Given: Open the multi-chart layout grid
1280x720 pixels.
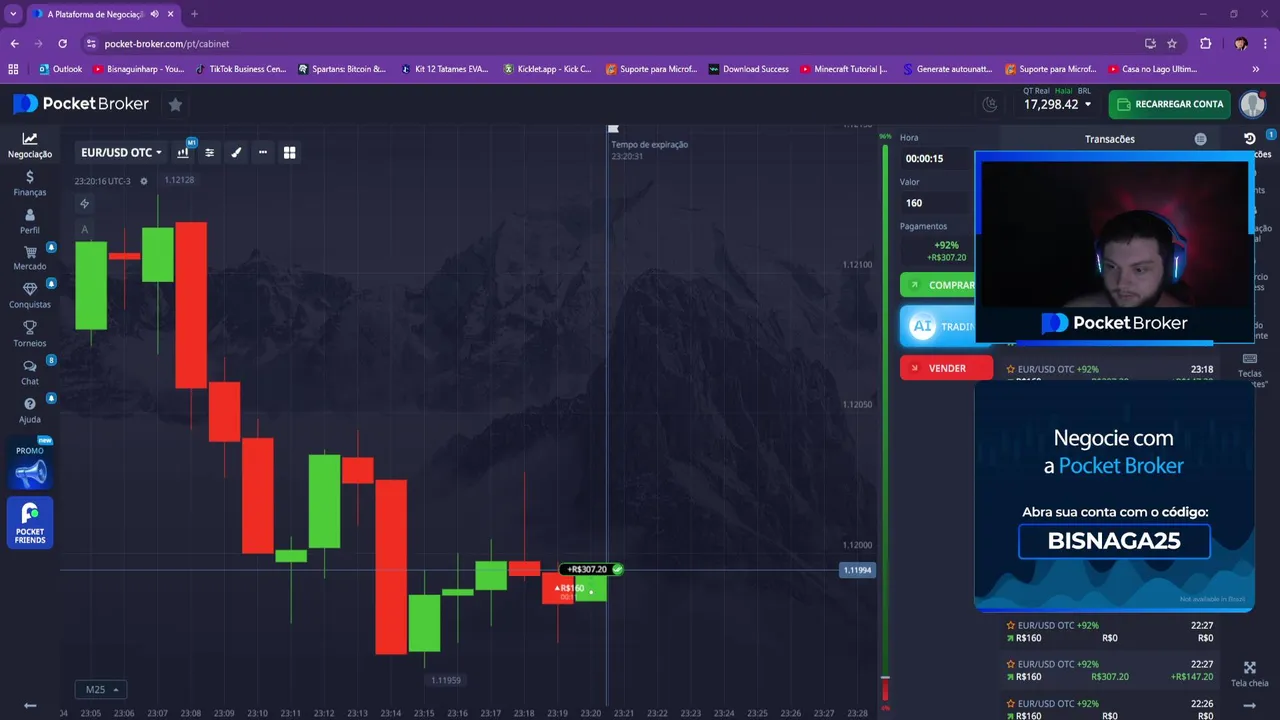Looking at the screenshot, I should pos(289,152).
